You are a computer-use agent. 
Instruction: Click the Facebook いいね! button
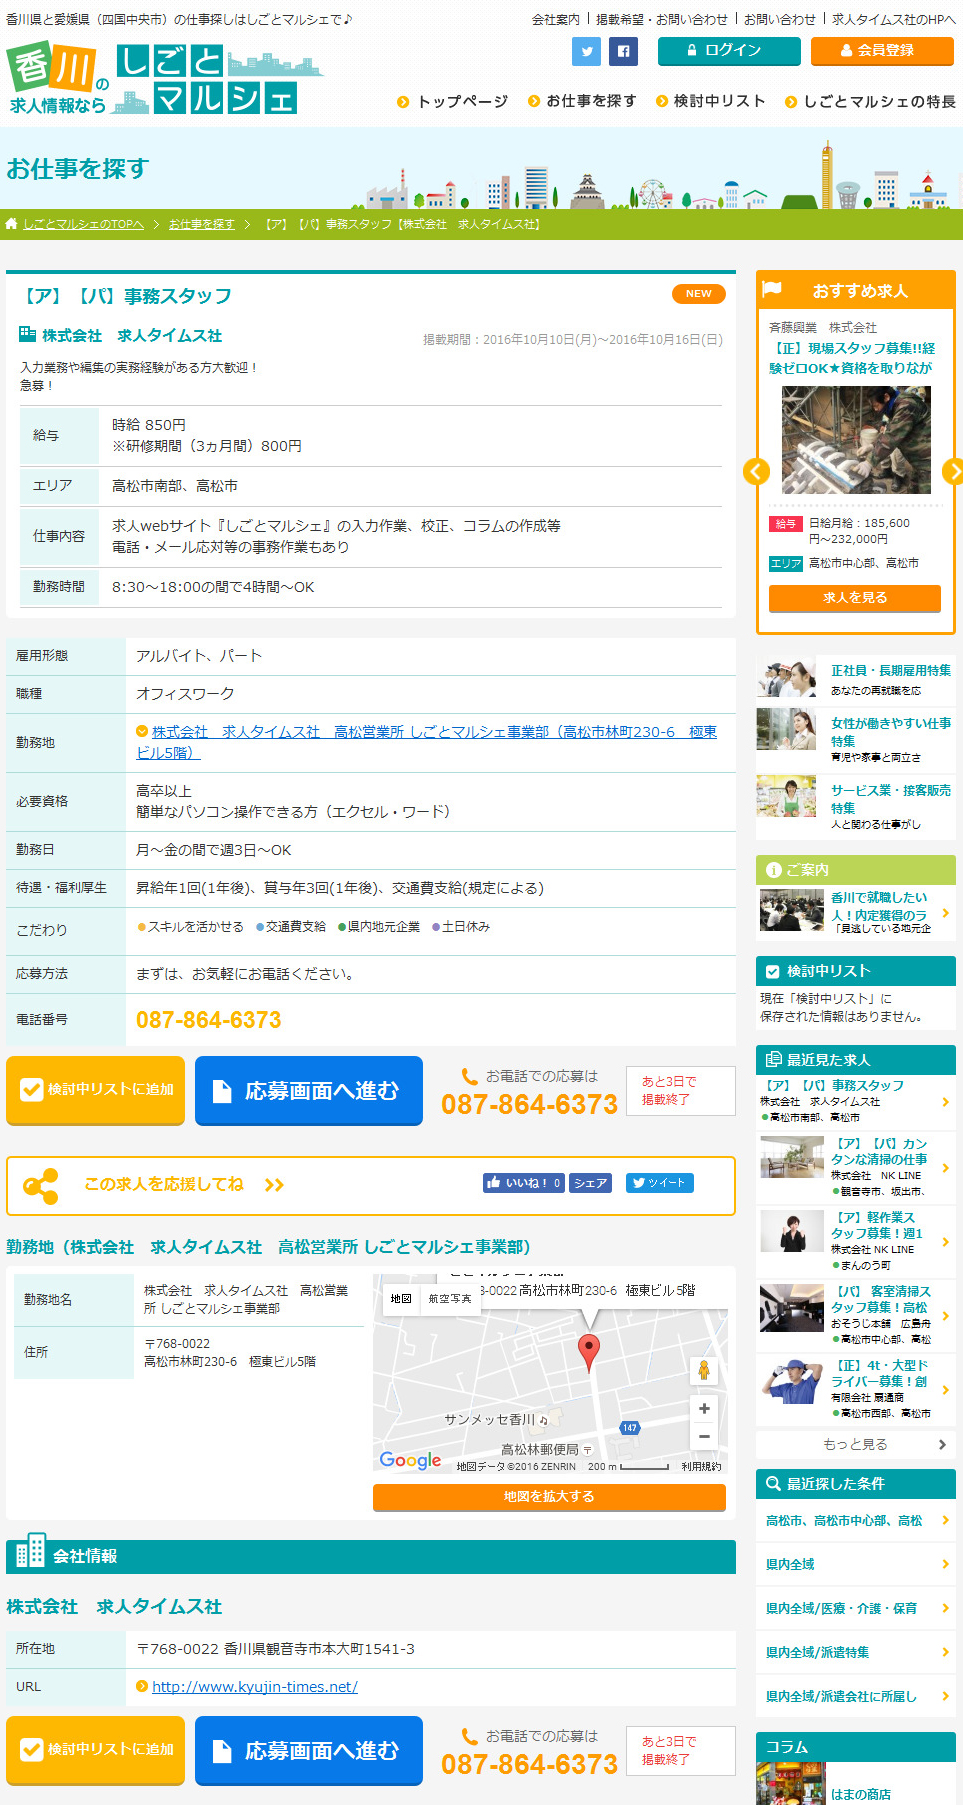click(x=524, y=1183)
